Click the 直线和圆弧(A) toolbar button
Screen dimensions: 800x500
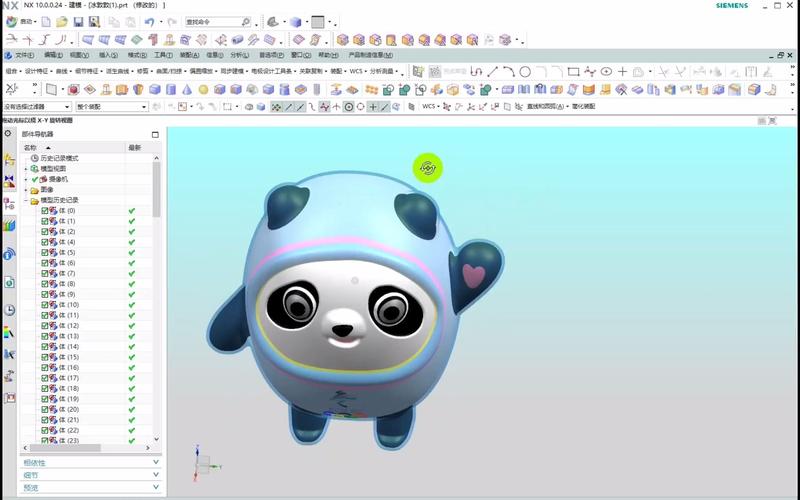click(546, 107)
